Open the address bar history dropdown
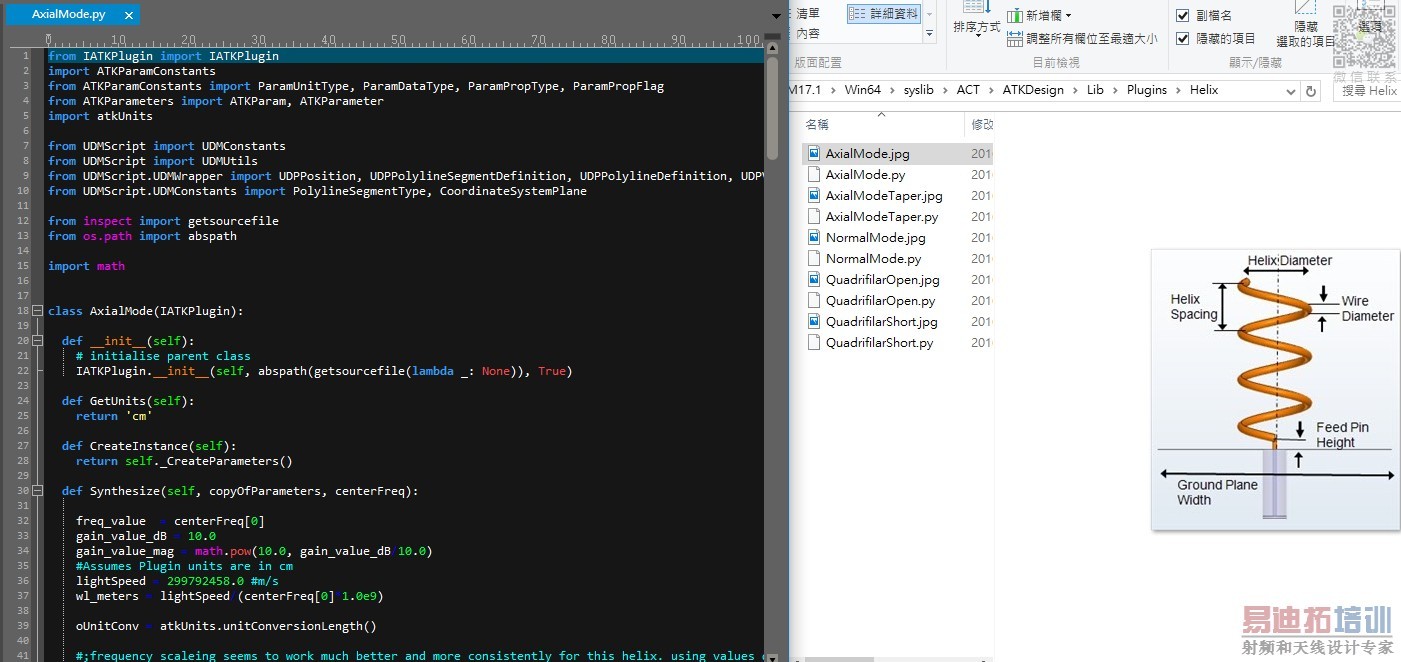This screenshot has height=662, width=1401. coord(1290,90)
